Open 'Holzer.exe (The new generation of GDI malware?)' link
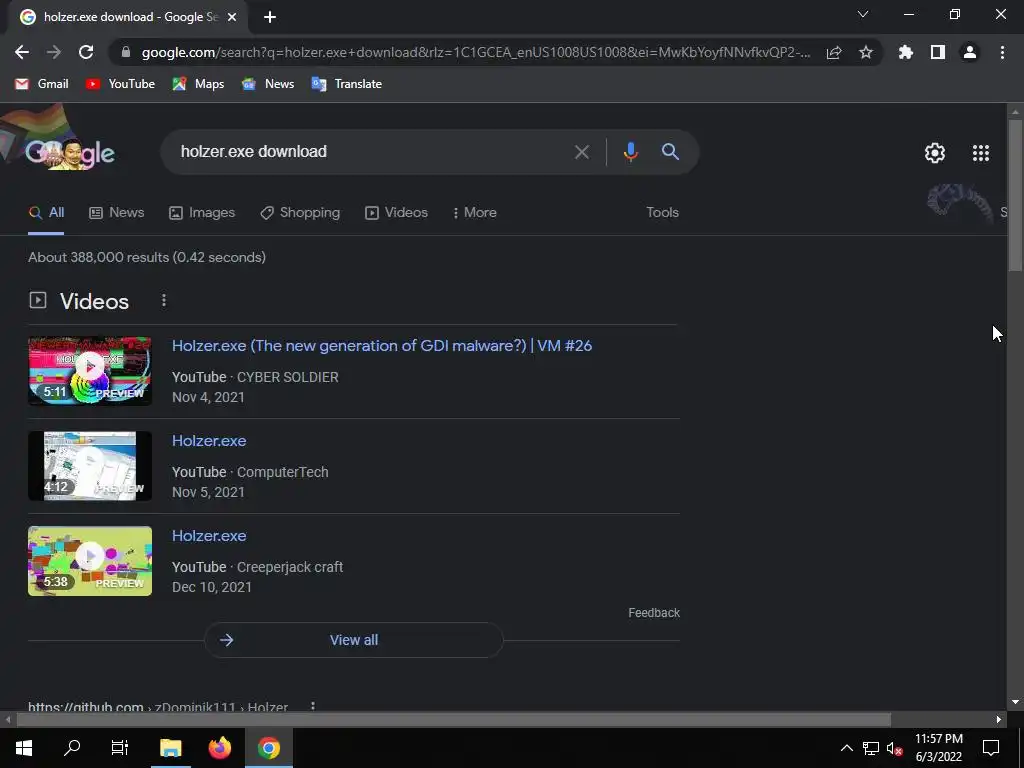Viewport: 1024px width, 768px height. pyautogui.click(x=382, y=345)
